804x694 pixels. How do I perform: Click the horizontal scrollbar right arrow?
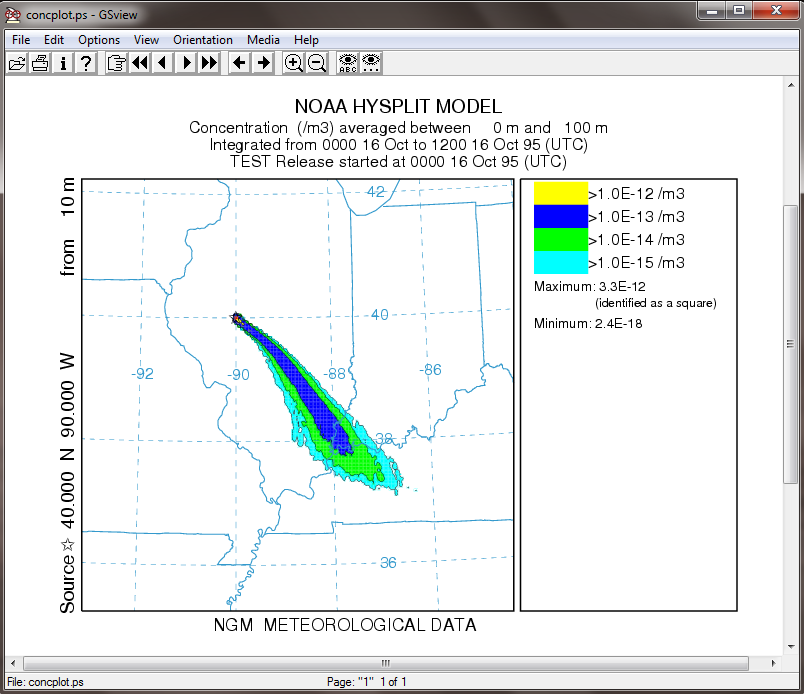pos(773,663)
